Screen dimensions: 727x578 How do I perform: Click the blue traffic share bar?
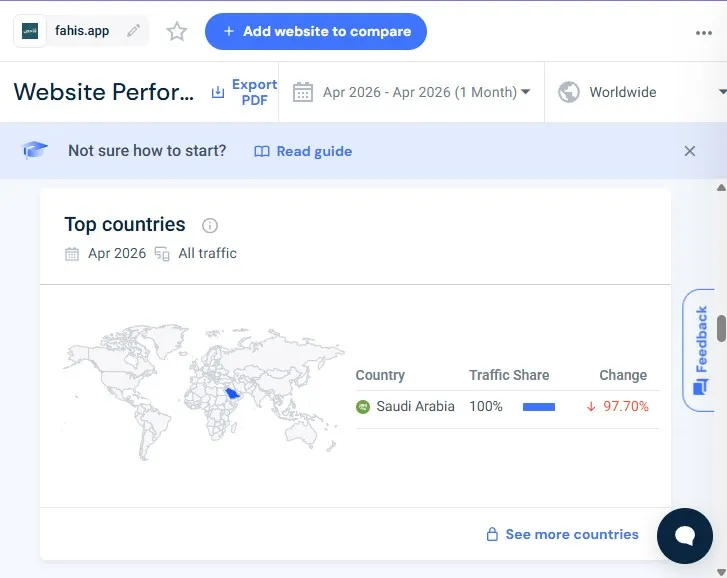pyautogui.click(x=539, y=407)
